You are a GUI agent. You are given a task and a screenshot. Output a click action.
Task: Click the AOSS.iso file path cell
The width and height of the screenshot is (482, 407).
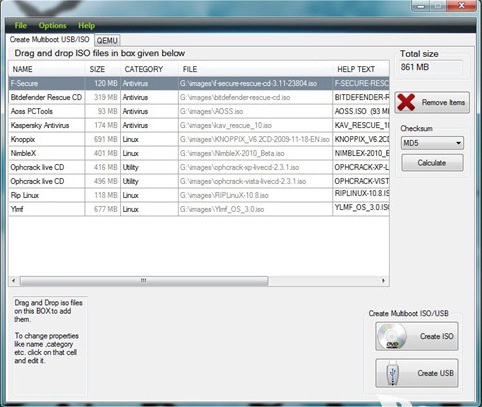coord(255,111)
